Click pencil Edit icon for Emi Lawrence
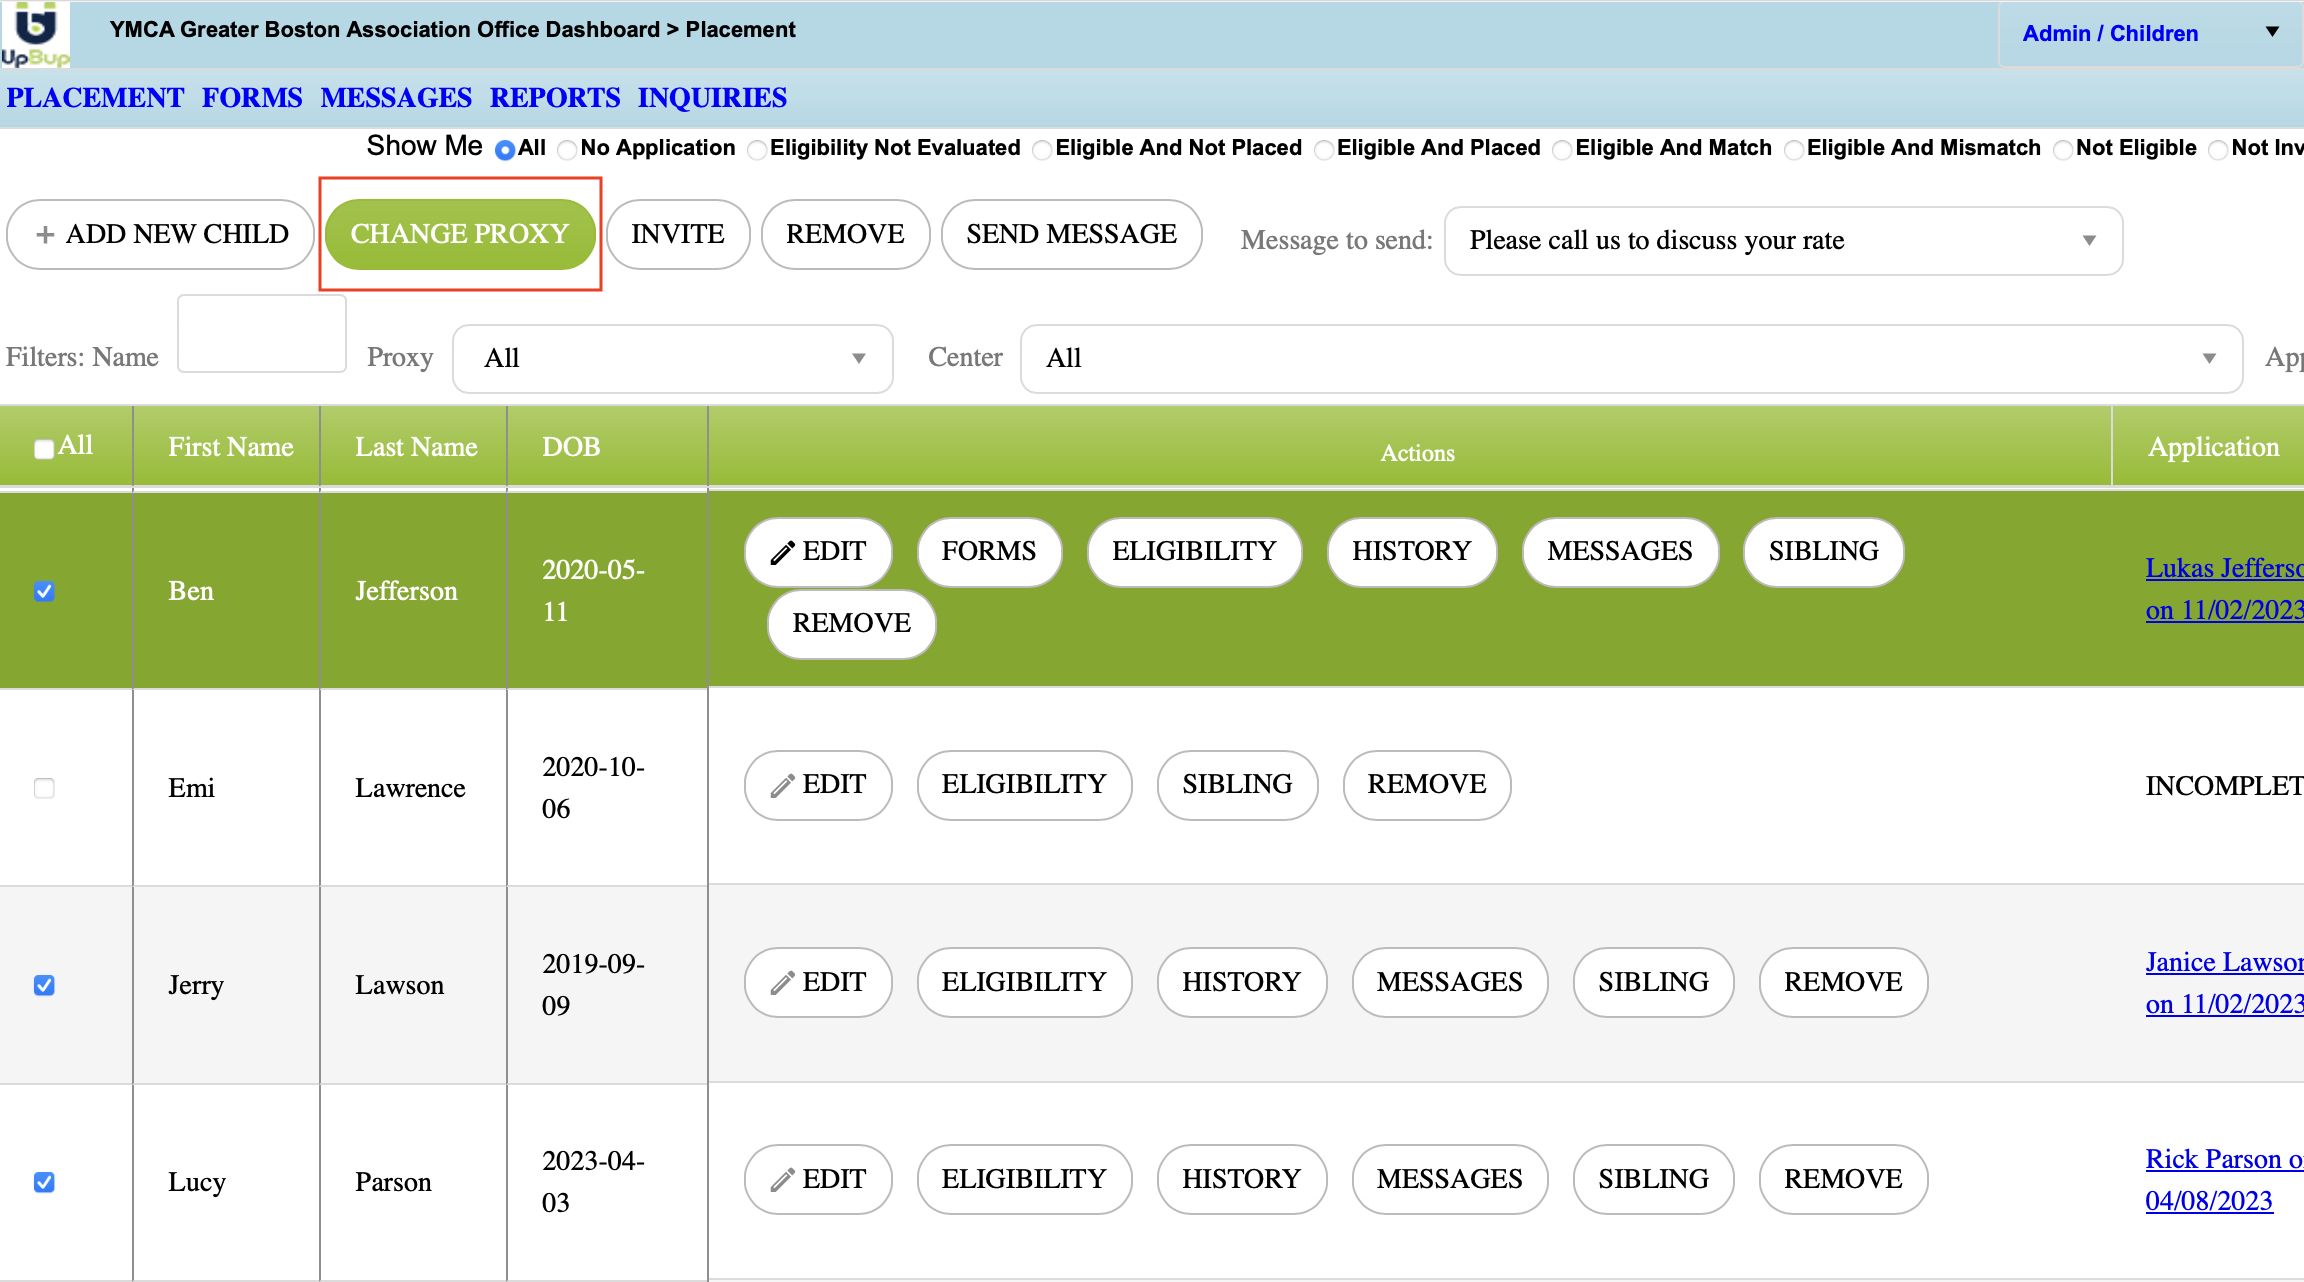The width and height of the screenshot is (2304, 1282). [x=782, y=786]
